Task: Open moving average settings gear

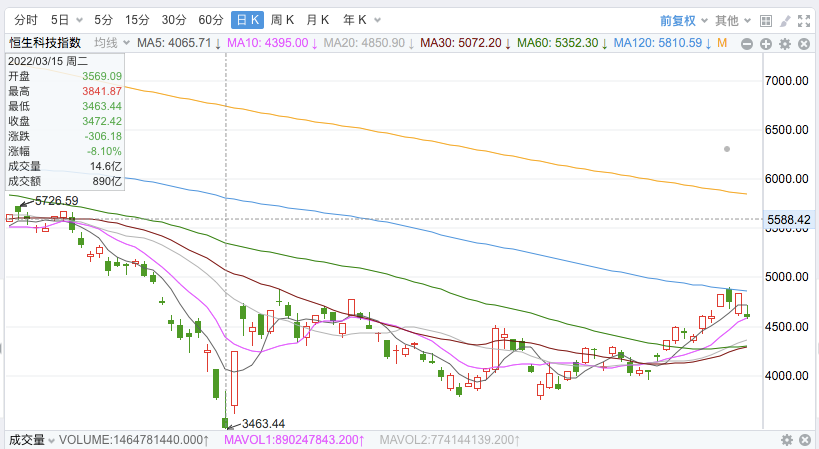Action: (785, 44)
